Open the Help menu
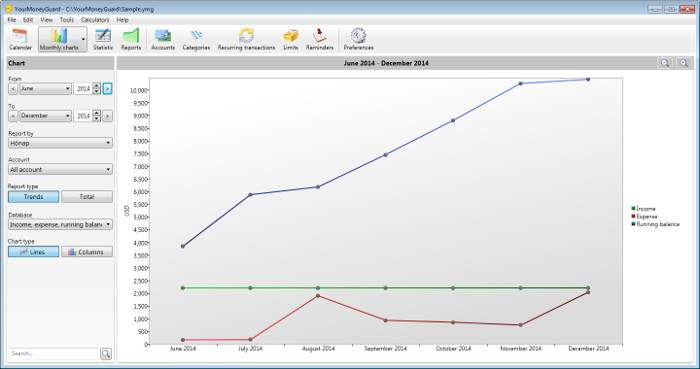This screenshot has height=369, width=700. pos(122,20)
